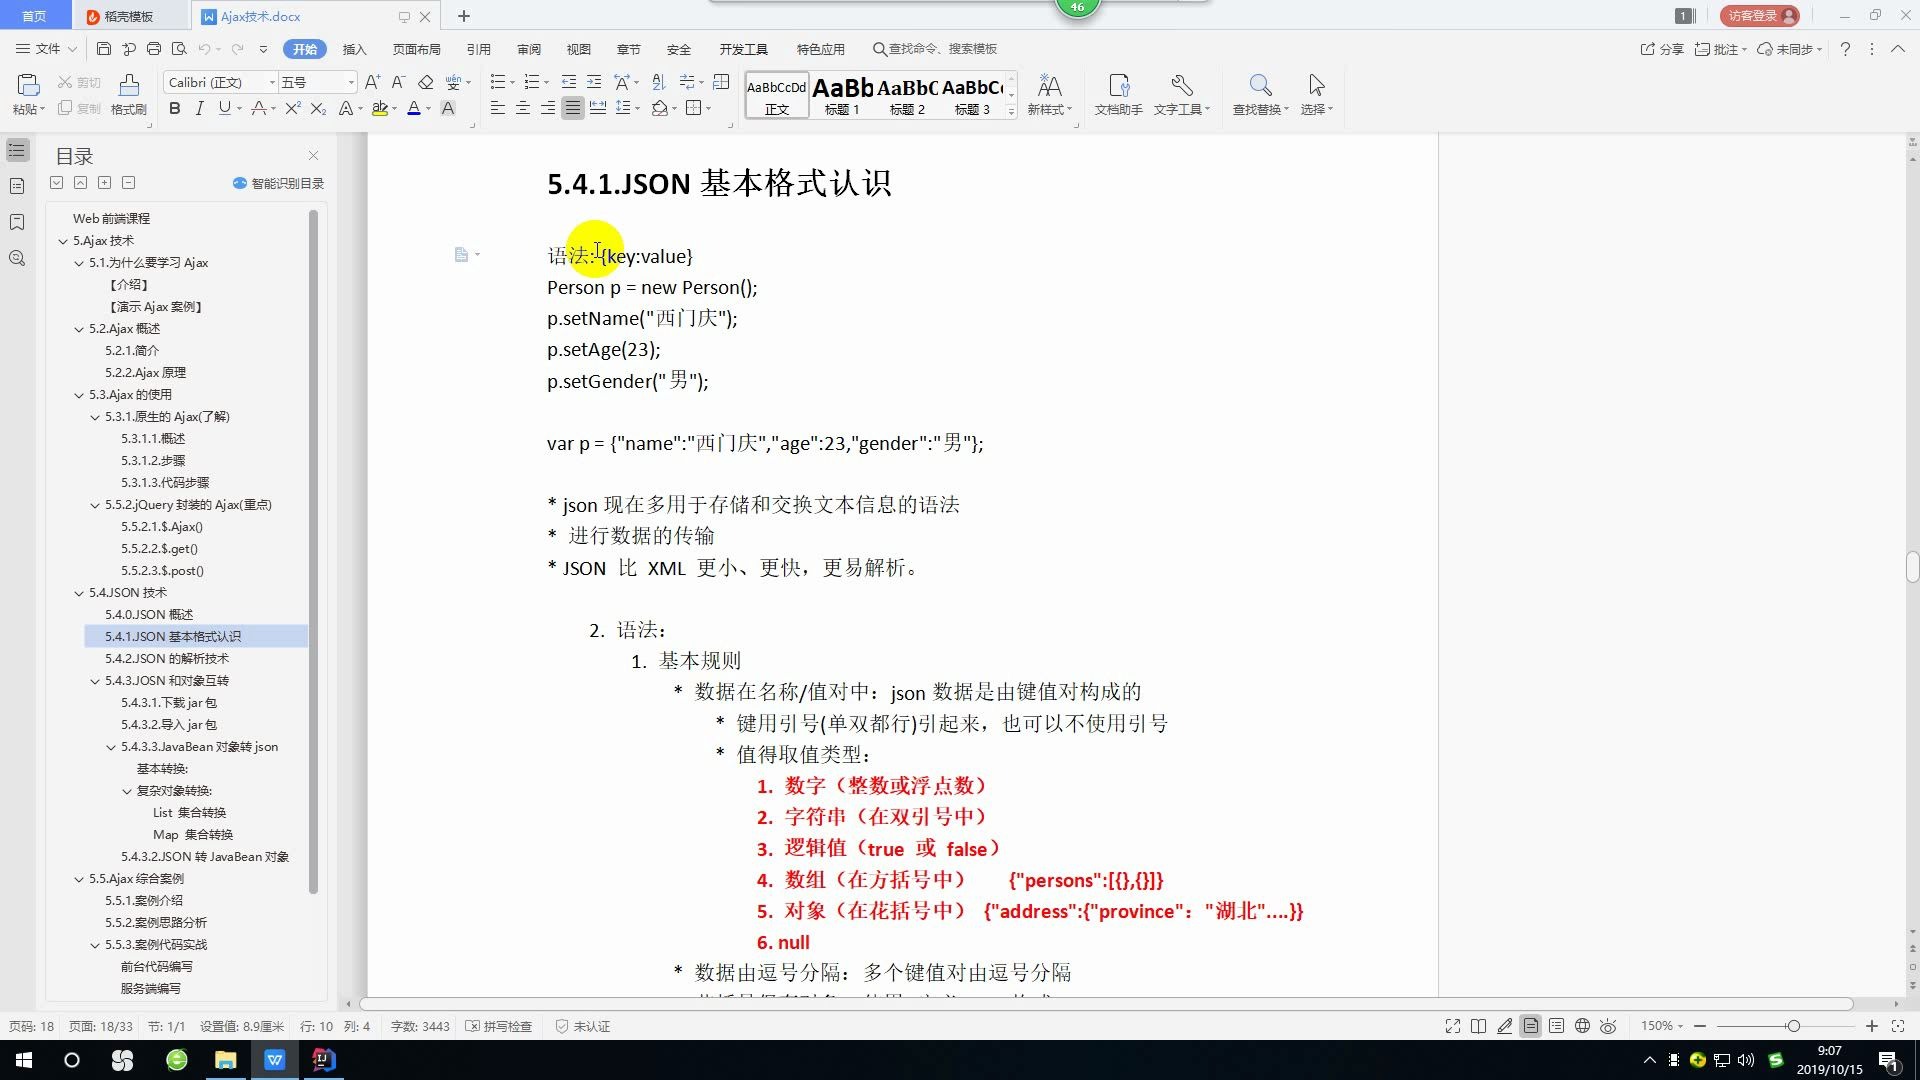Click the Sort (A-Z) icon

pos(658,82)
